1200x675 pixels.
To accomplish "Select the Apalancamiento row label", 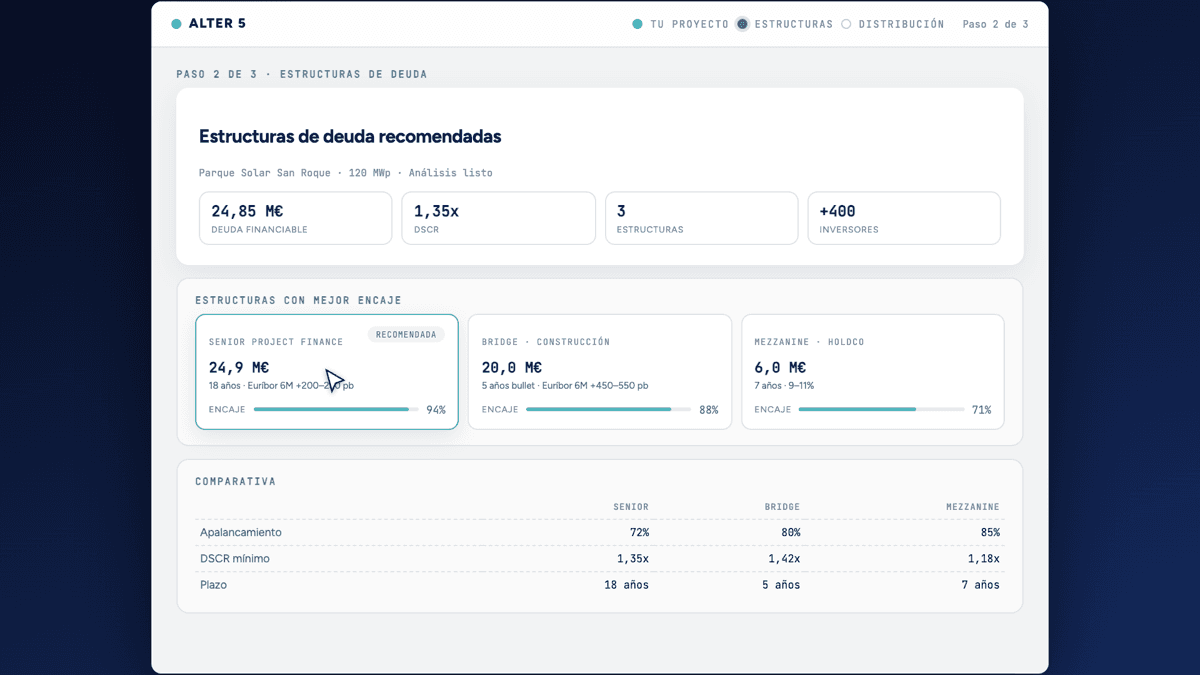I will pyautogui.click(x=241, y=533).
